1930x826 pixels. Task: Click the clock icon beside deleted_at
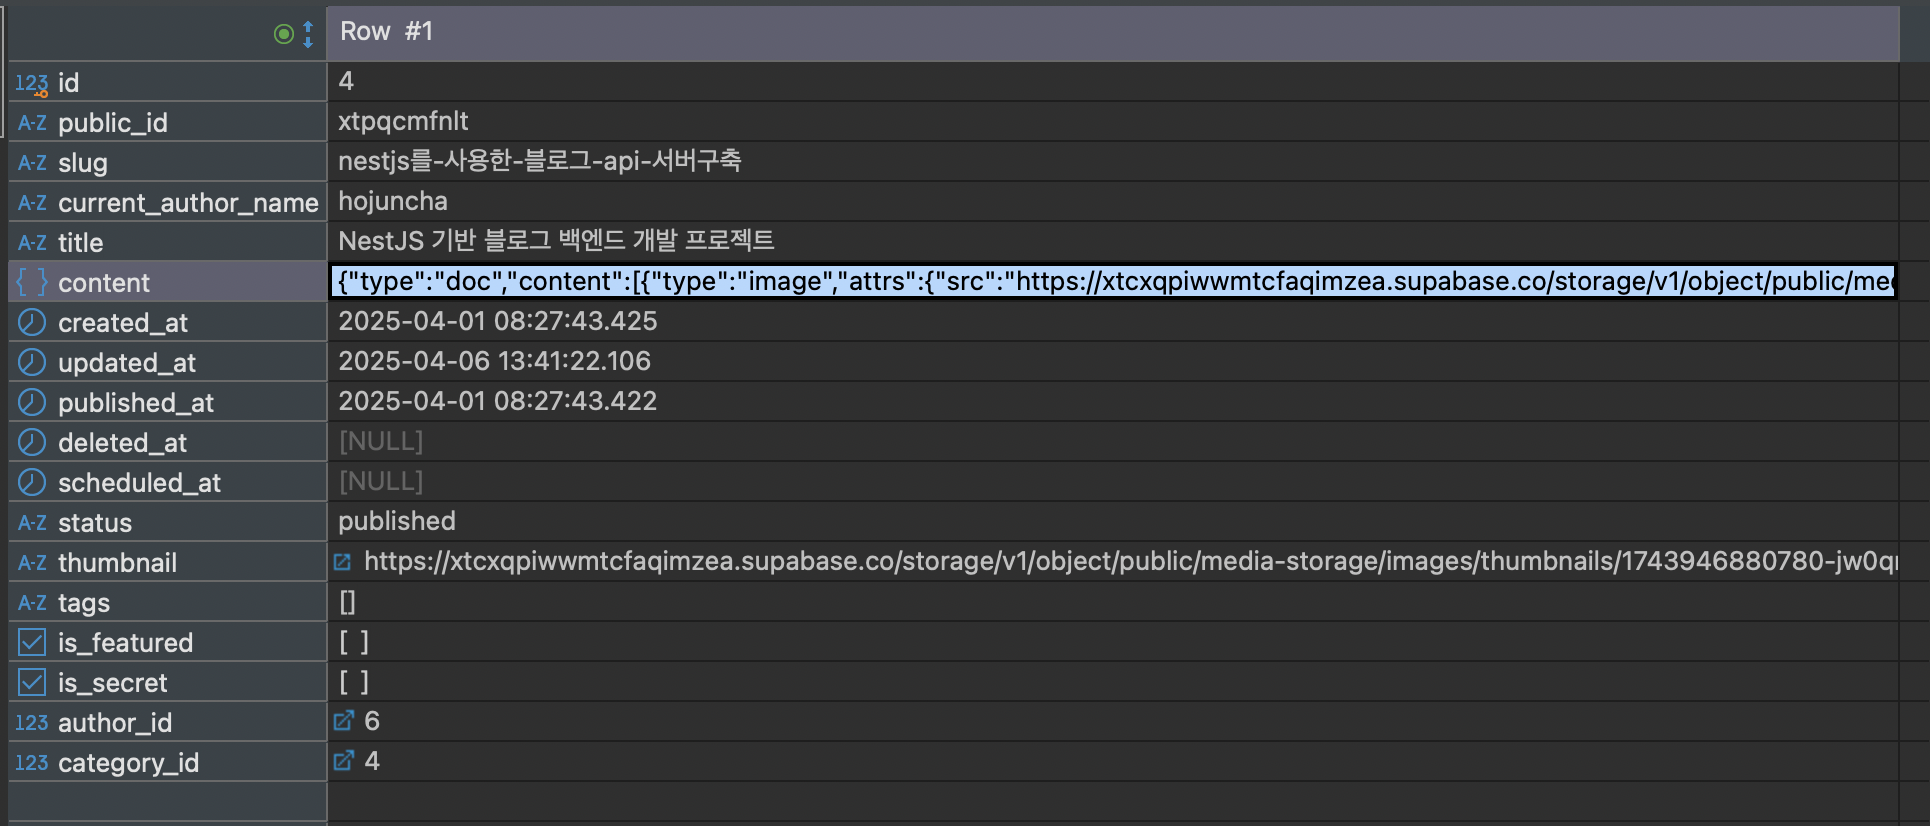tap(32, 442)
